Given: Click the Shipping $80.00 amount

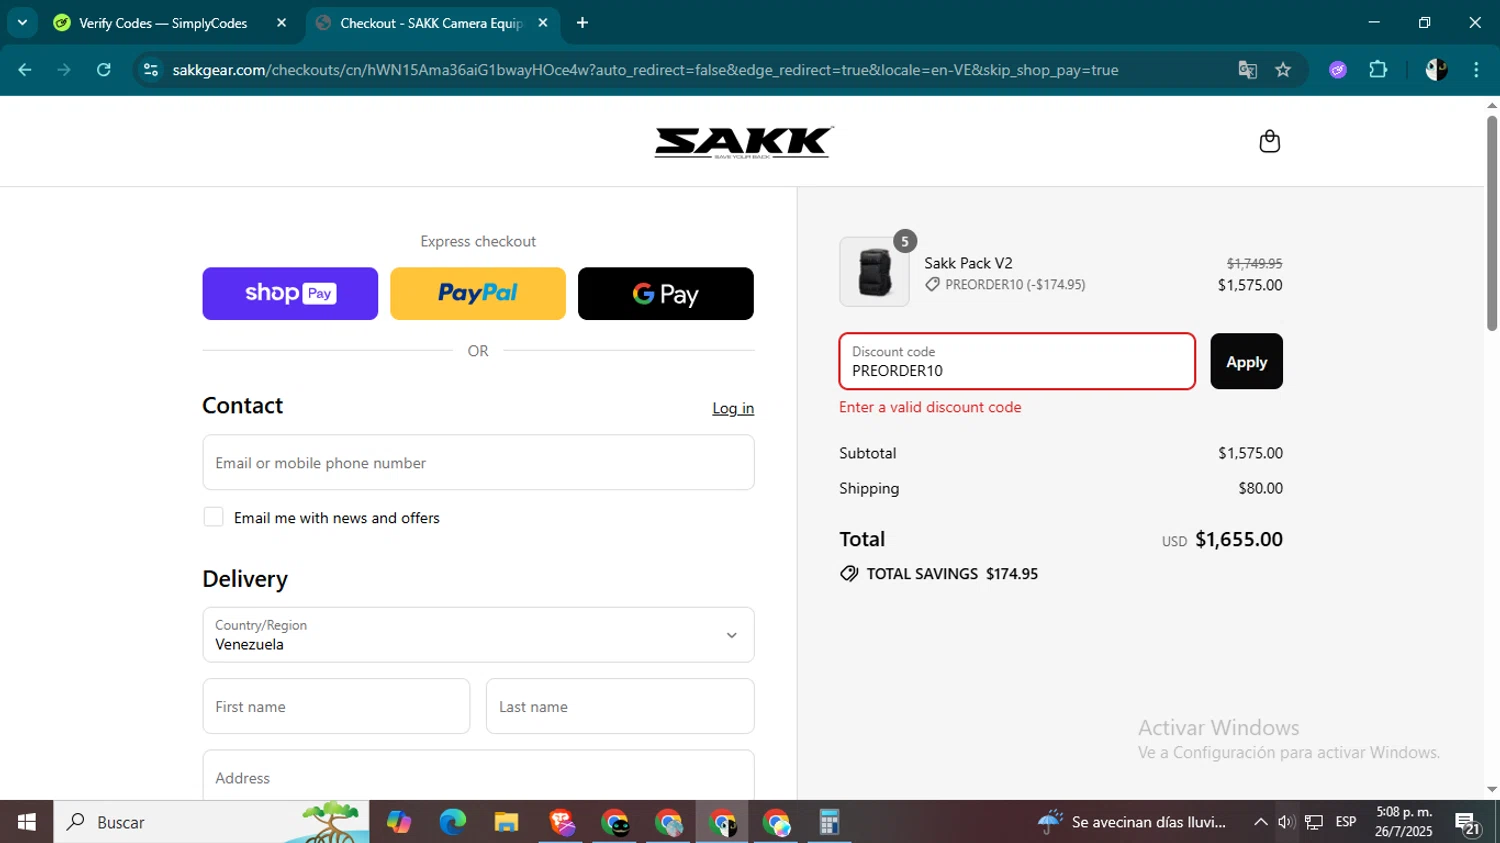Looking at the screenshot, I should pyautogui.click(x=1260, y=488).
